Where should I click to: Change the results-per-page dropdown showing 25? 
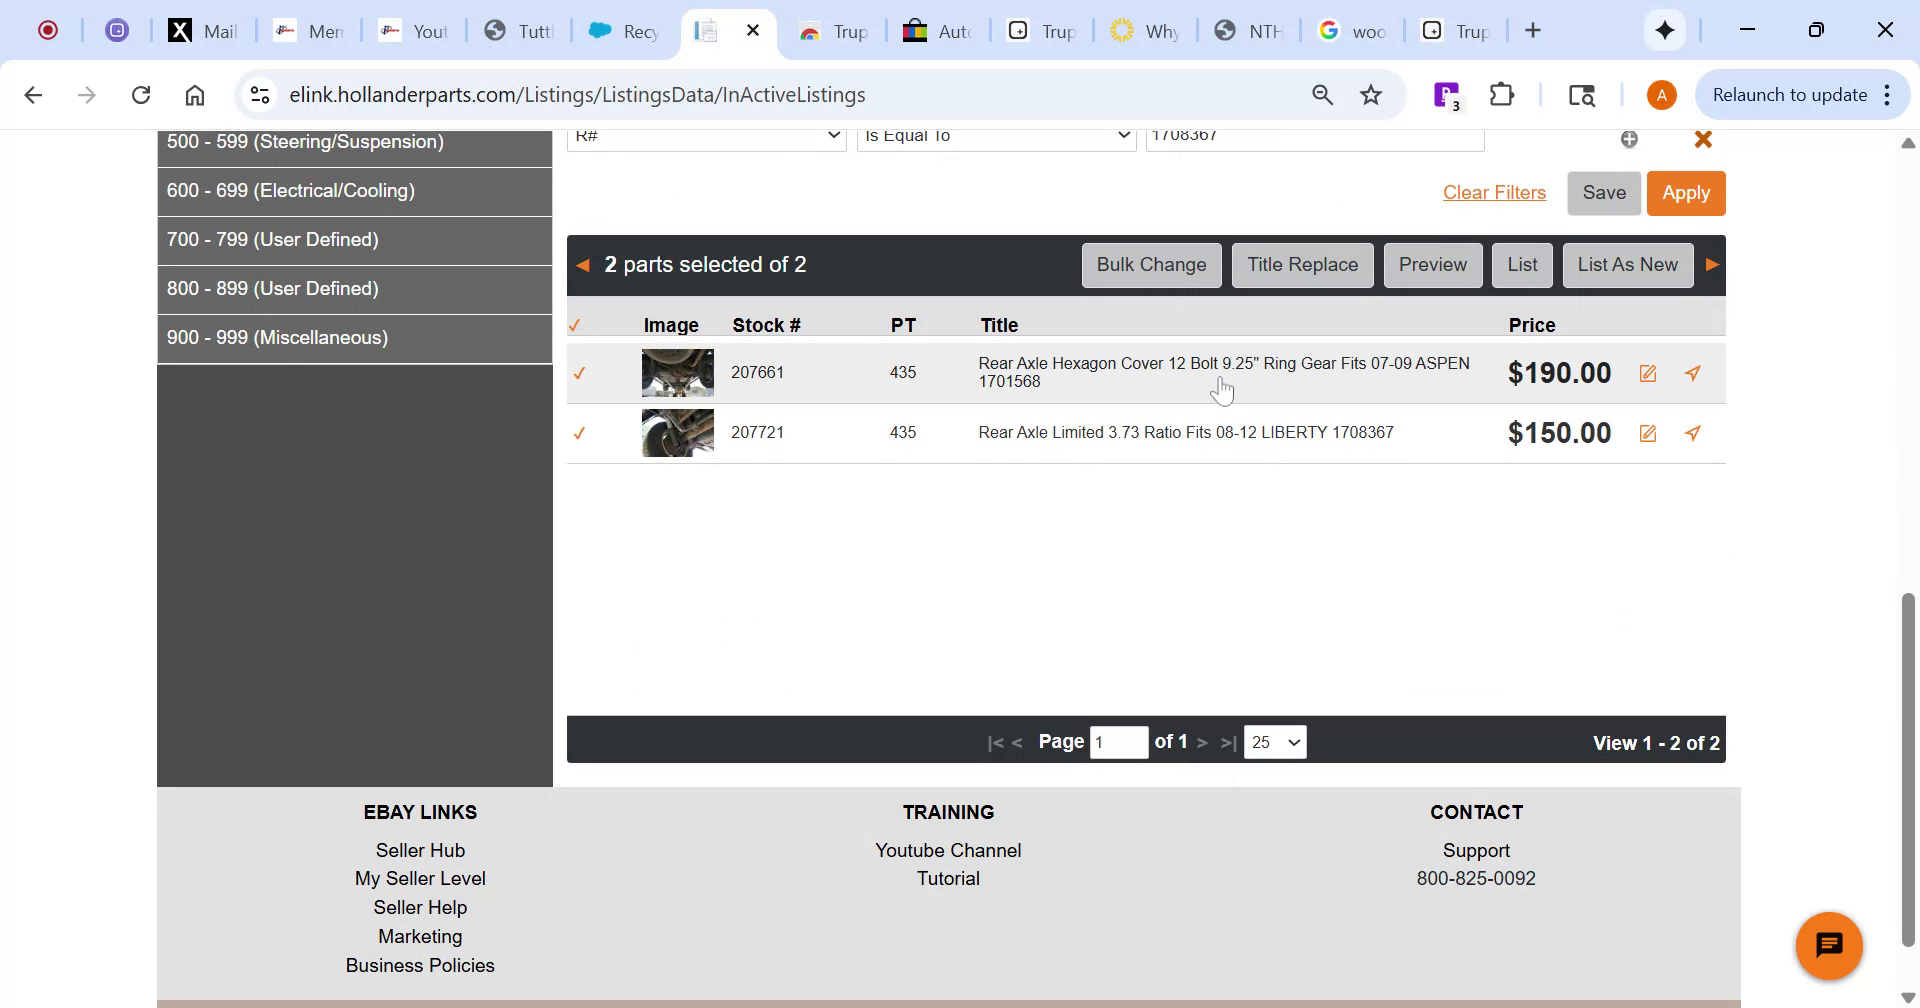(1274, 741)
